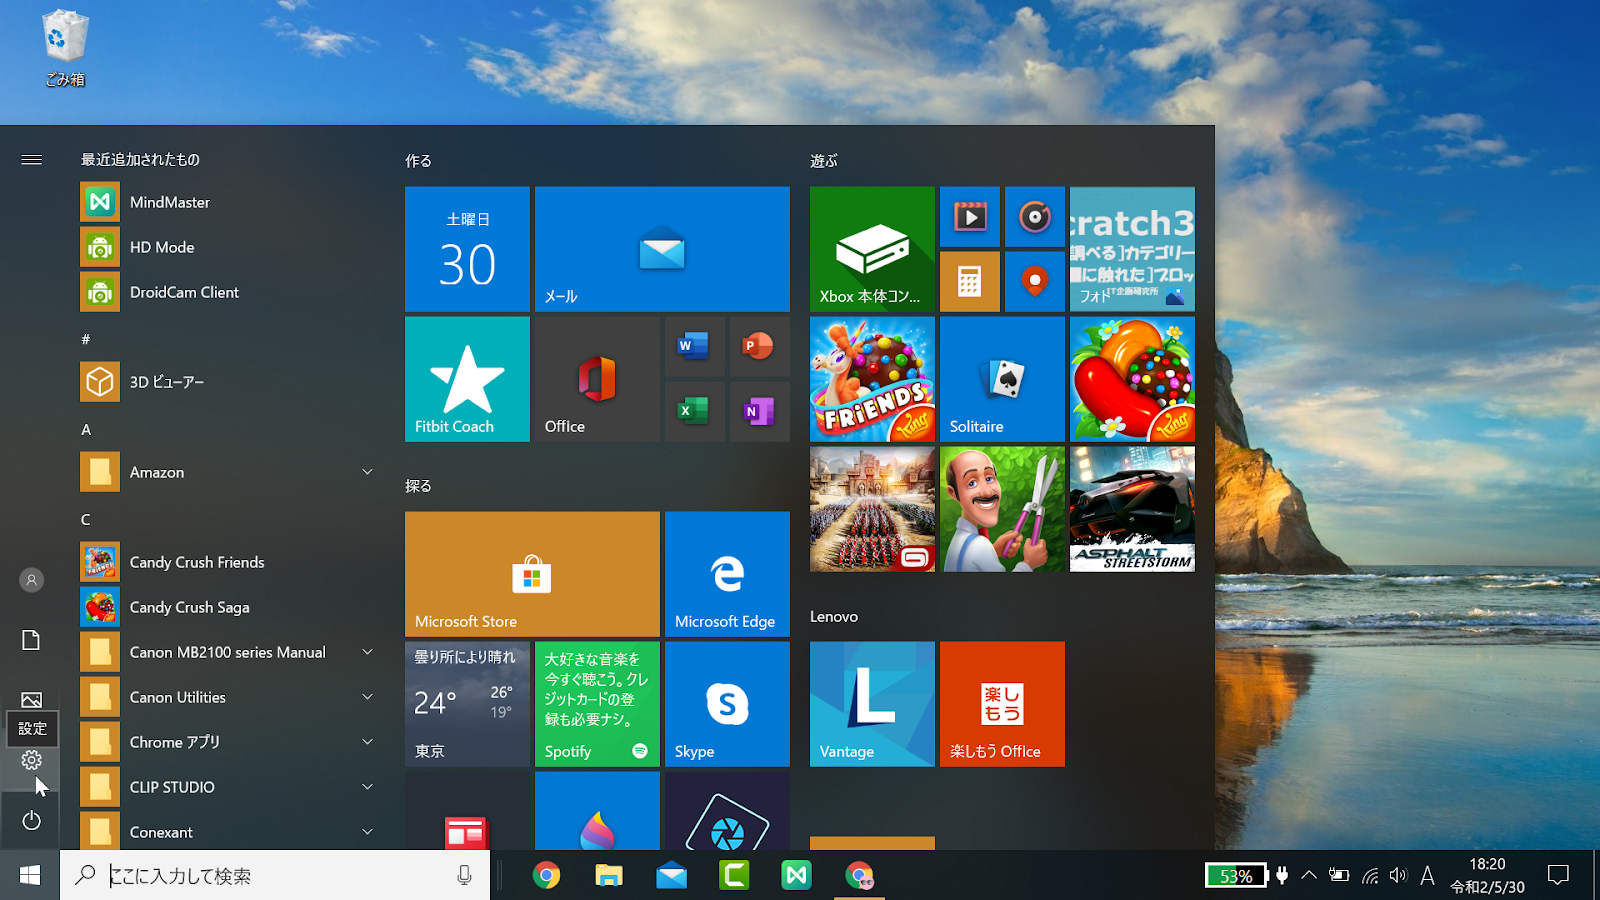Open PowerPoint from the small tile
Viewport: 1600px width, 900px height.
click(x=759, y=347)
